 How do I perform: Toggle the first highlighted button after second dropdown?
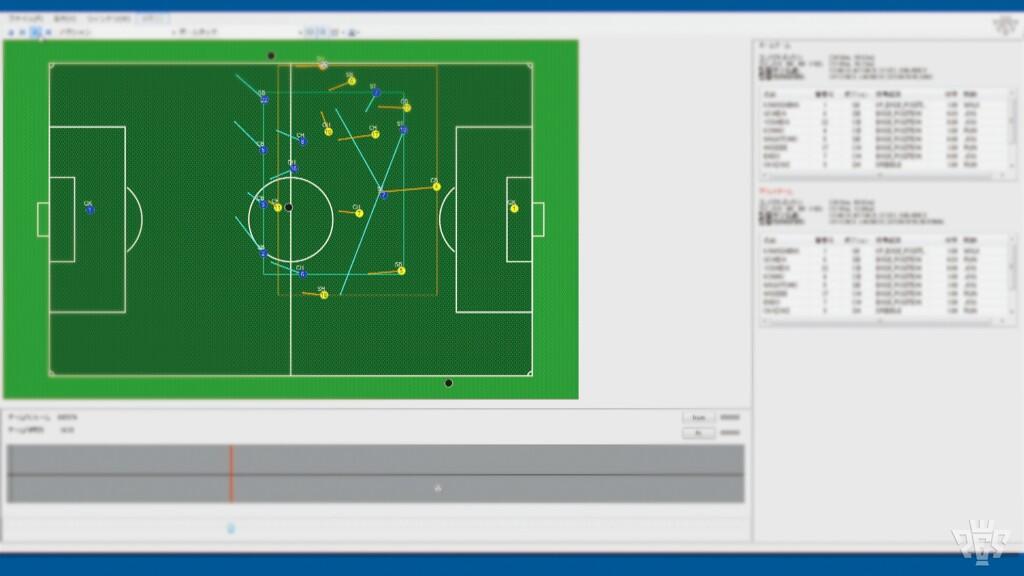coord(310,32)
